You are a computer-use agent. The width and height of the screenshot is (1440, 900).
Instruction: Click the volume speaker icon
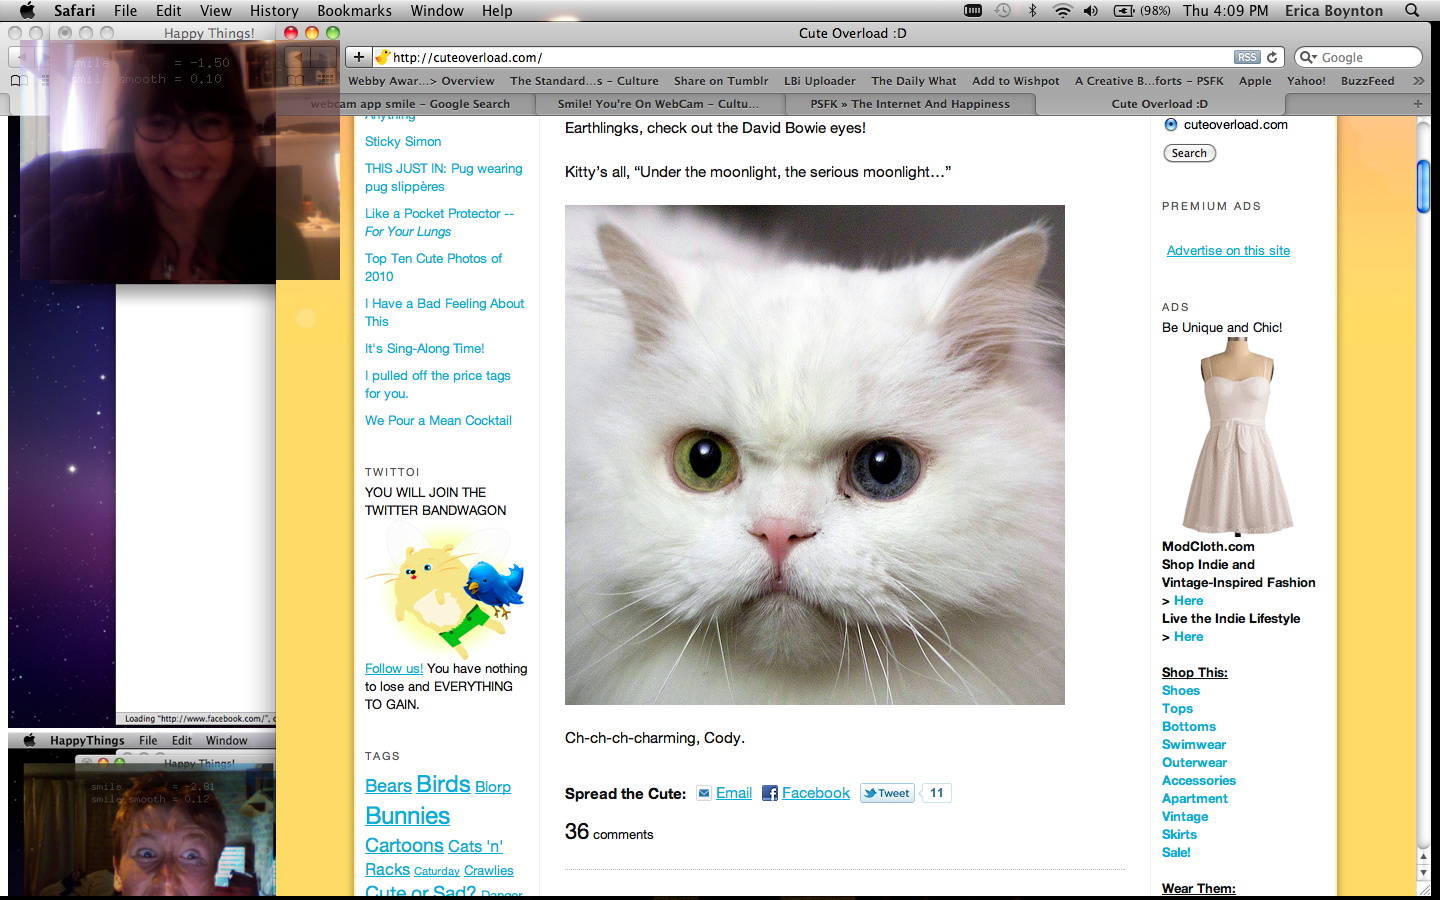click(x=1090, y=11)
